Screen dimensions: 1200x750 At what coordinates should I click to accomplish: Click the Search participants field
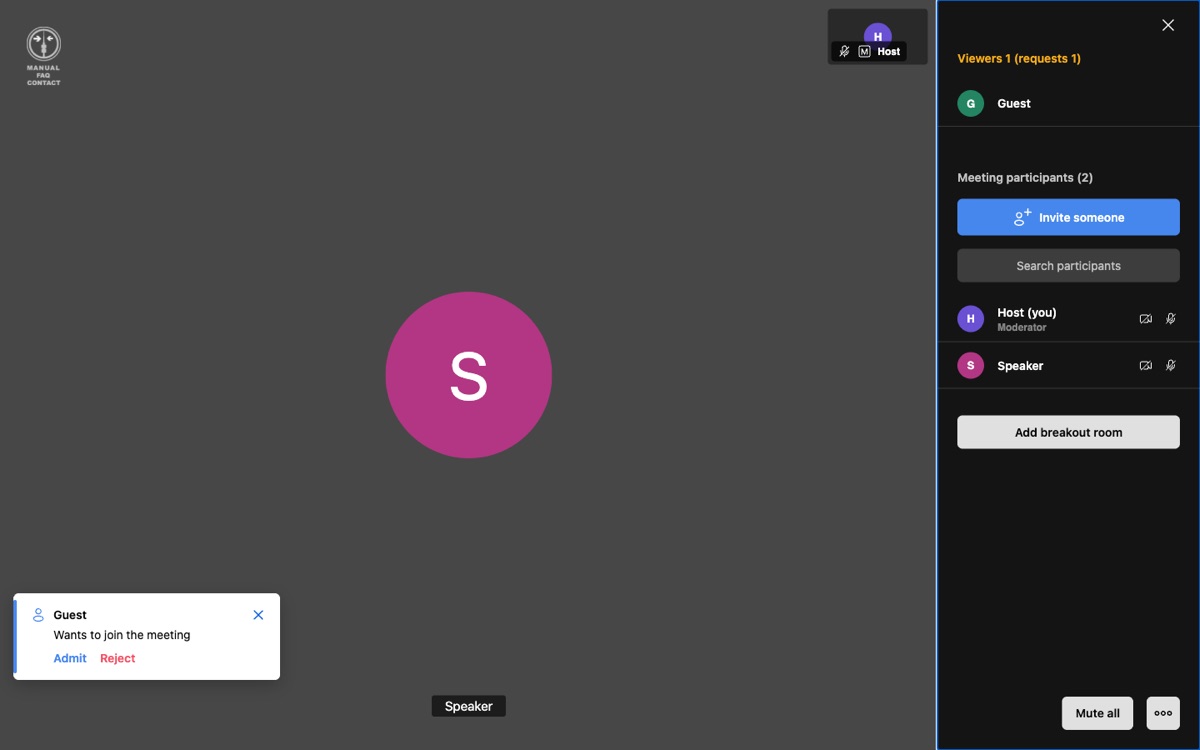(1068, 266)
